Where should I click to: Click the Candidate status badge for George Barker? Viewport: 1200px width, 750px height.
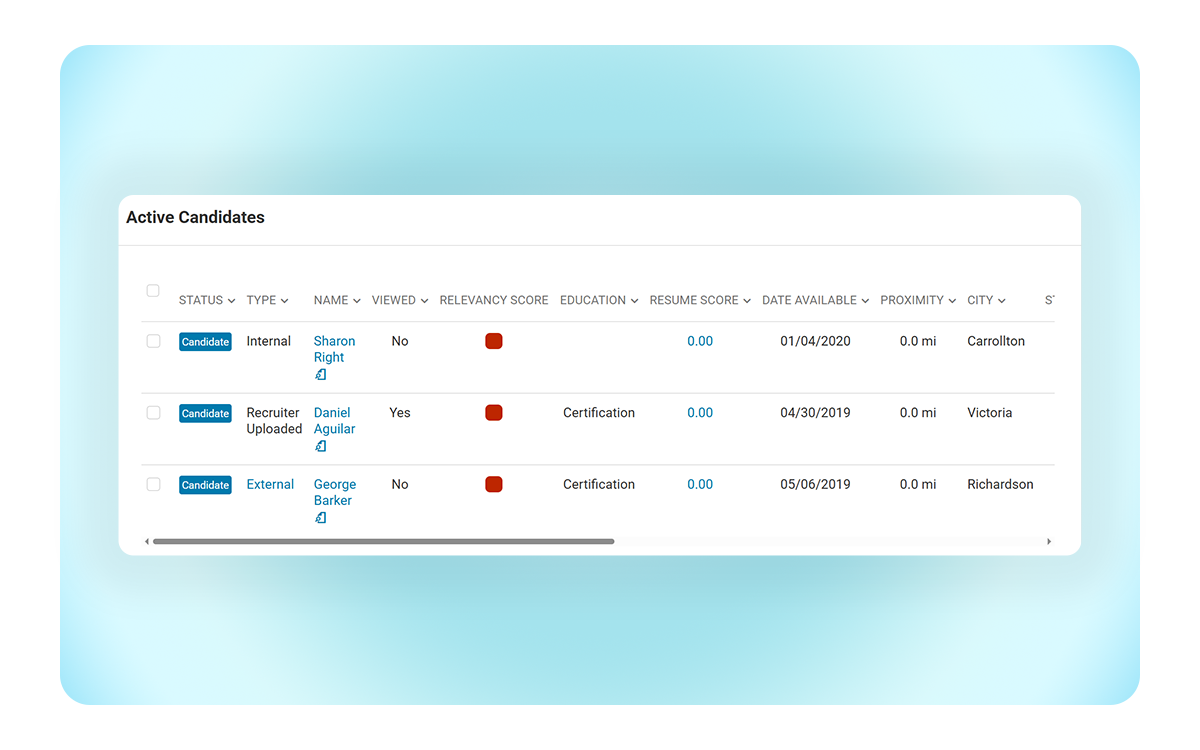(x=205, y=485)
